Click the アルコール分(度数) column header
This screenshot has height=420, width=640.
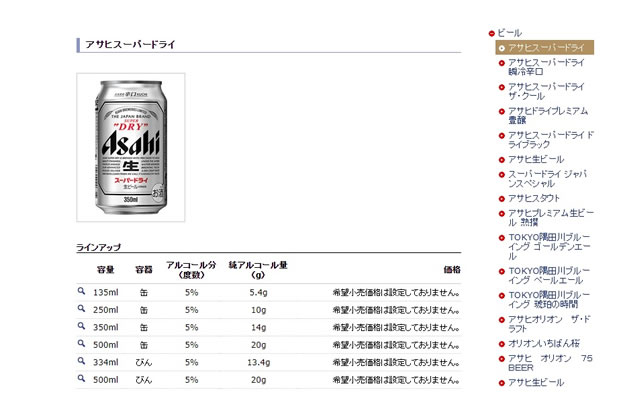pyautogui.click(x=191, y=270)
